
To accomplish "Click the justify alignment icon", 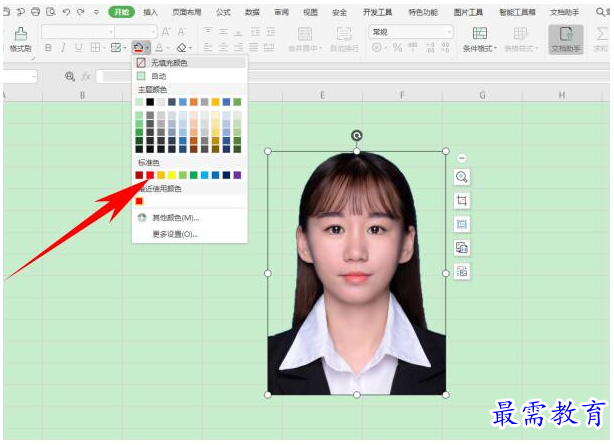I will pos(254,48).
